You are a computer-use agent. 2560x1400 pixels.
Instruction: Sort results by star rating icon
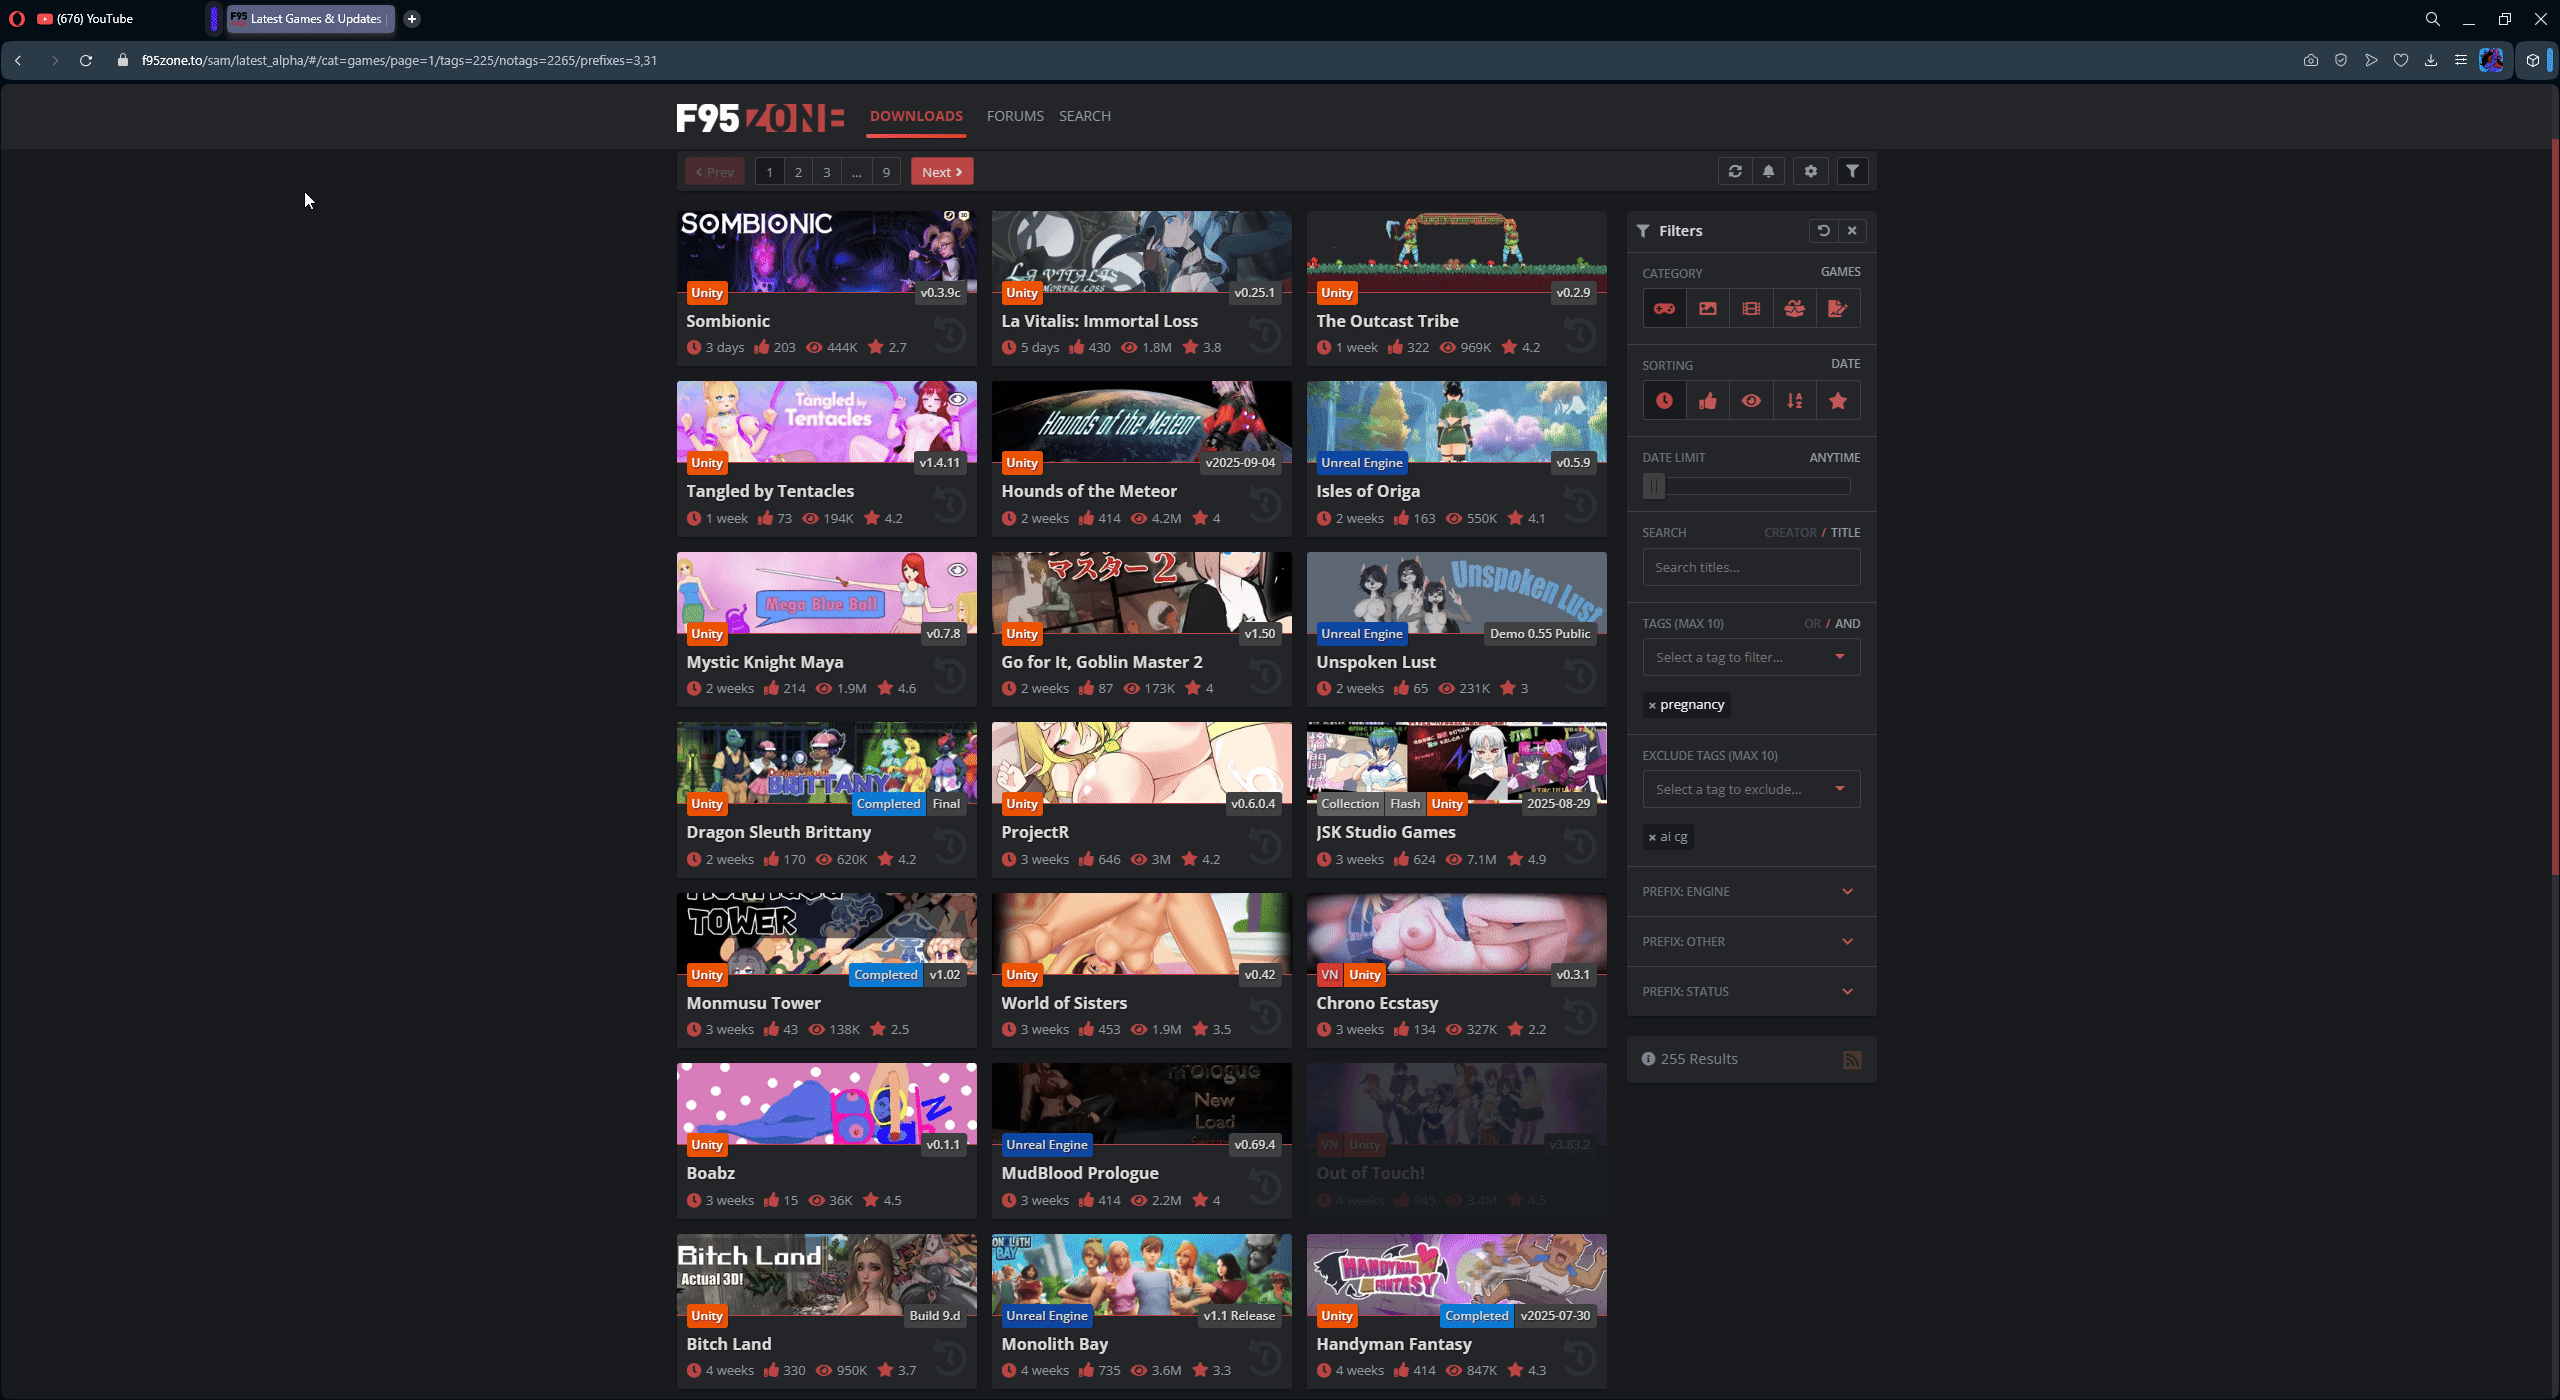click(x=1838, y=401)
